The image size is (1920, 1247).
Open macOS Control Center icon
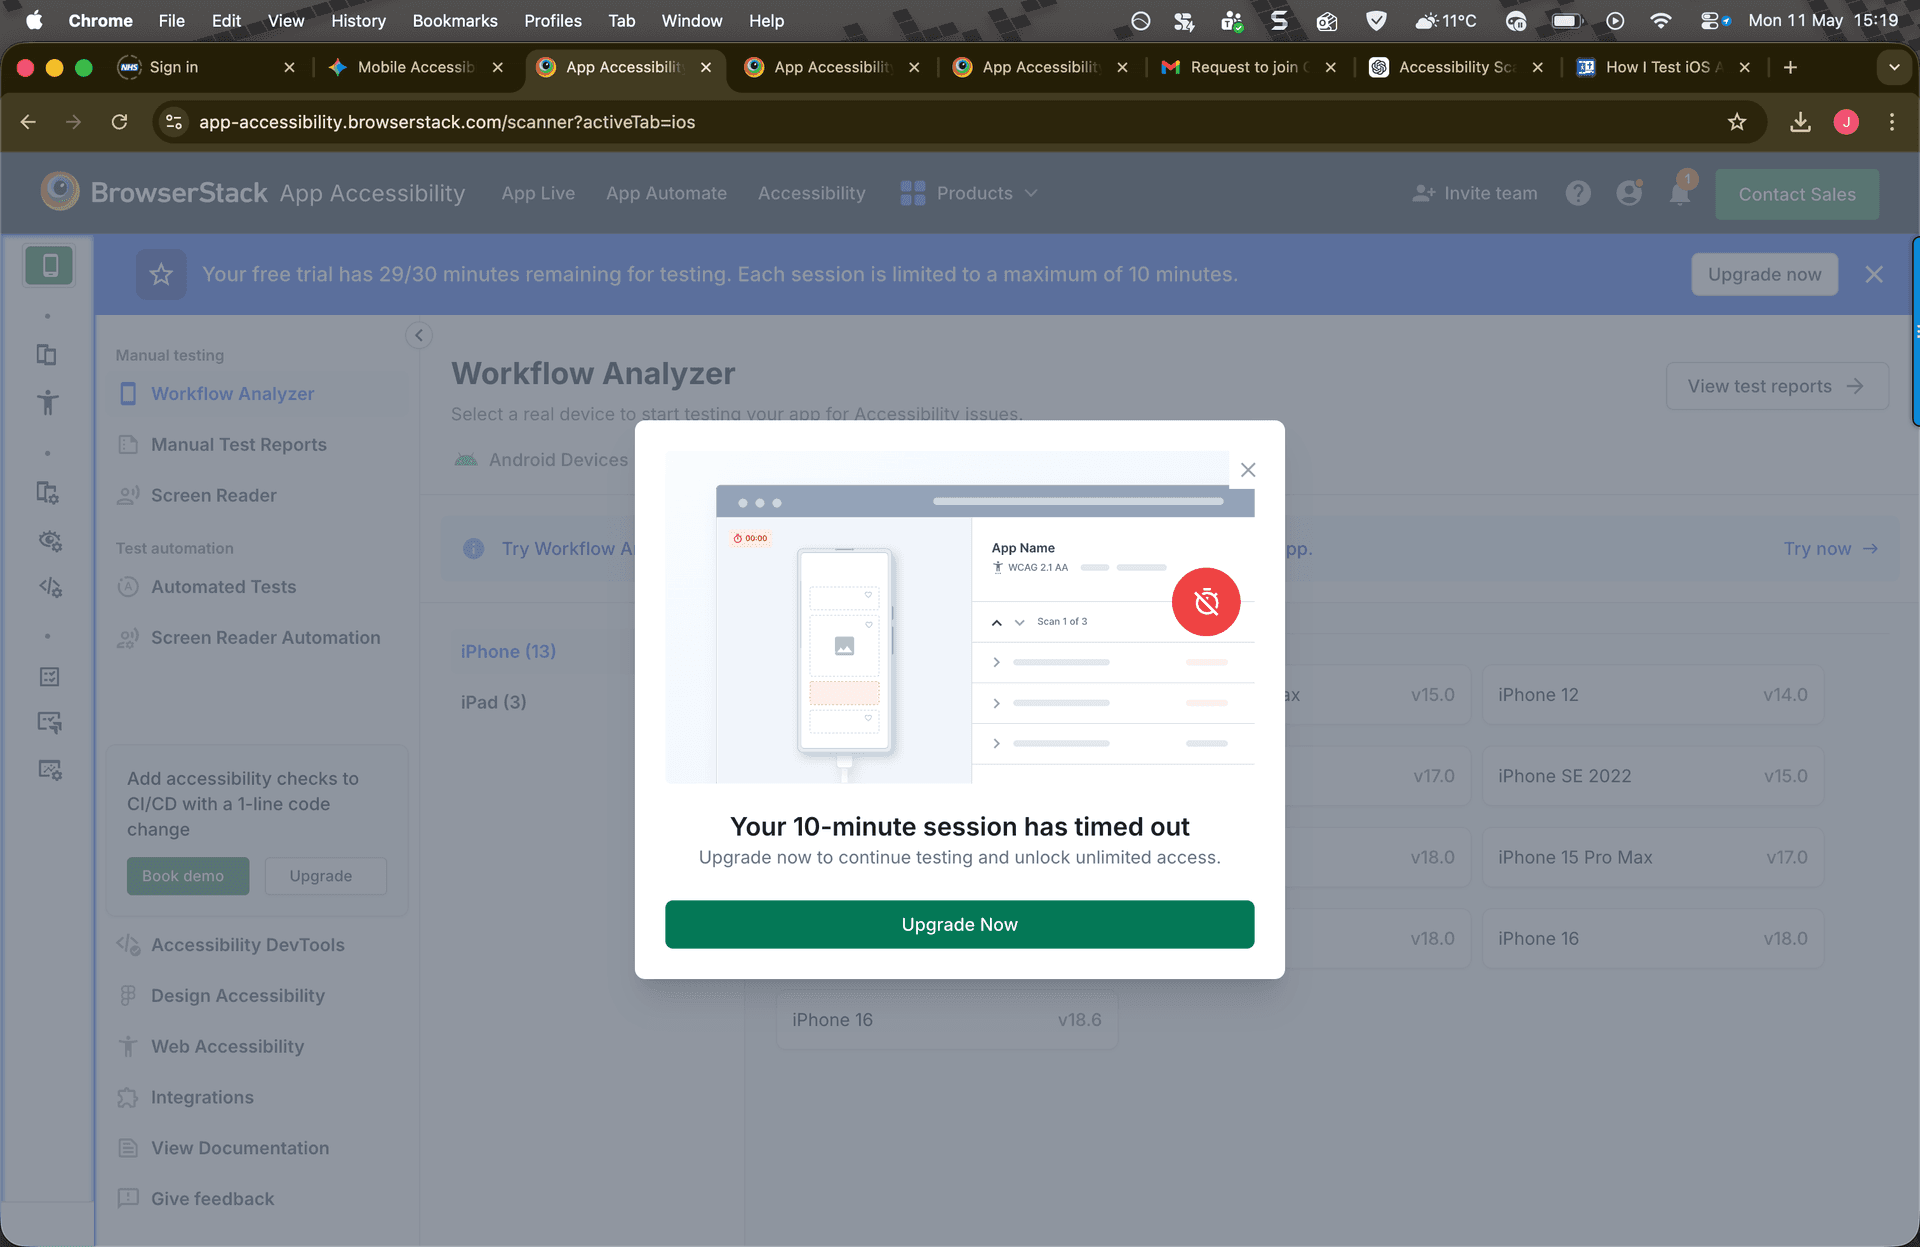[x=1715, y=20]
